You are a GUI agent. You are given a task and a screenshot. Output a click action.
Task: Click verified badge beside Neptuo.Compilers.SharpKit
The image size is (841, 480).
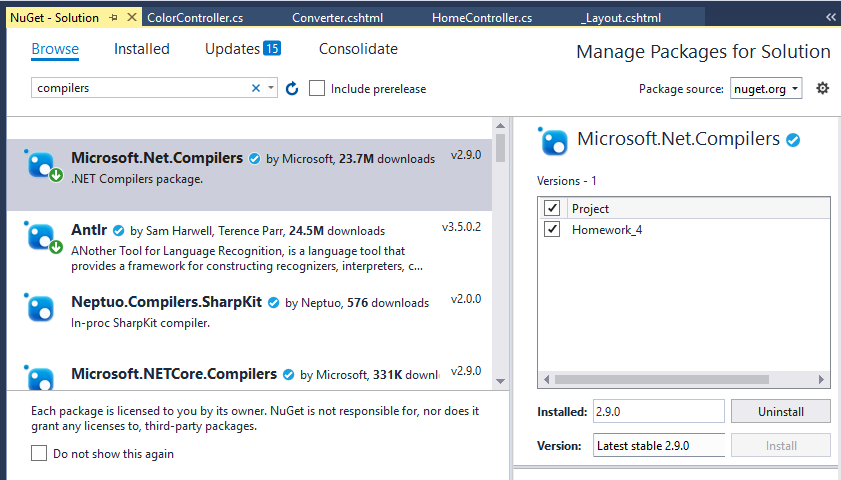tap(274, 302)
